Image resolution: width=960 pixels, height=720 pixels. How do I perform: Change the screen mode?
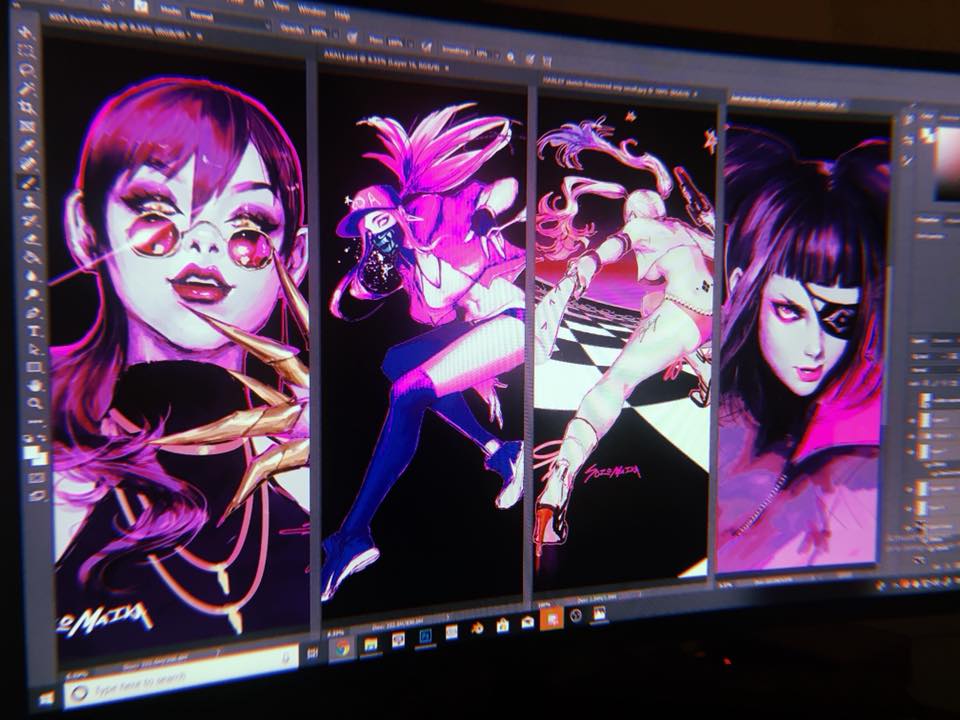[38, 495]
